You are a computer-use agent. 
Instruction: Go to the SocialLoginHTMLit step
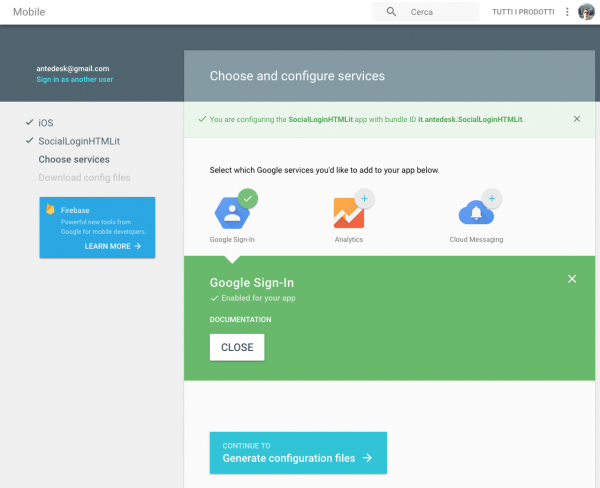[x=79, y=141]
